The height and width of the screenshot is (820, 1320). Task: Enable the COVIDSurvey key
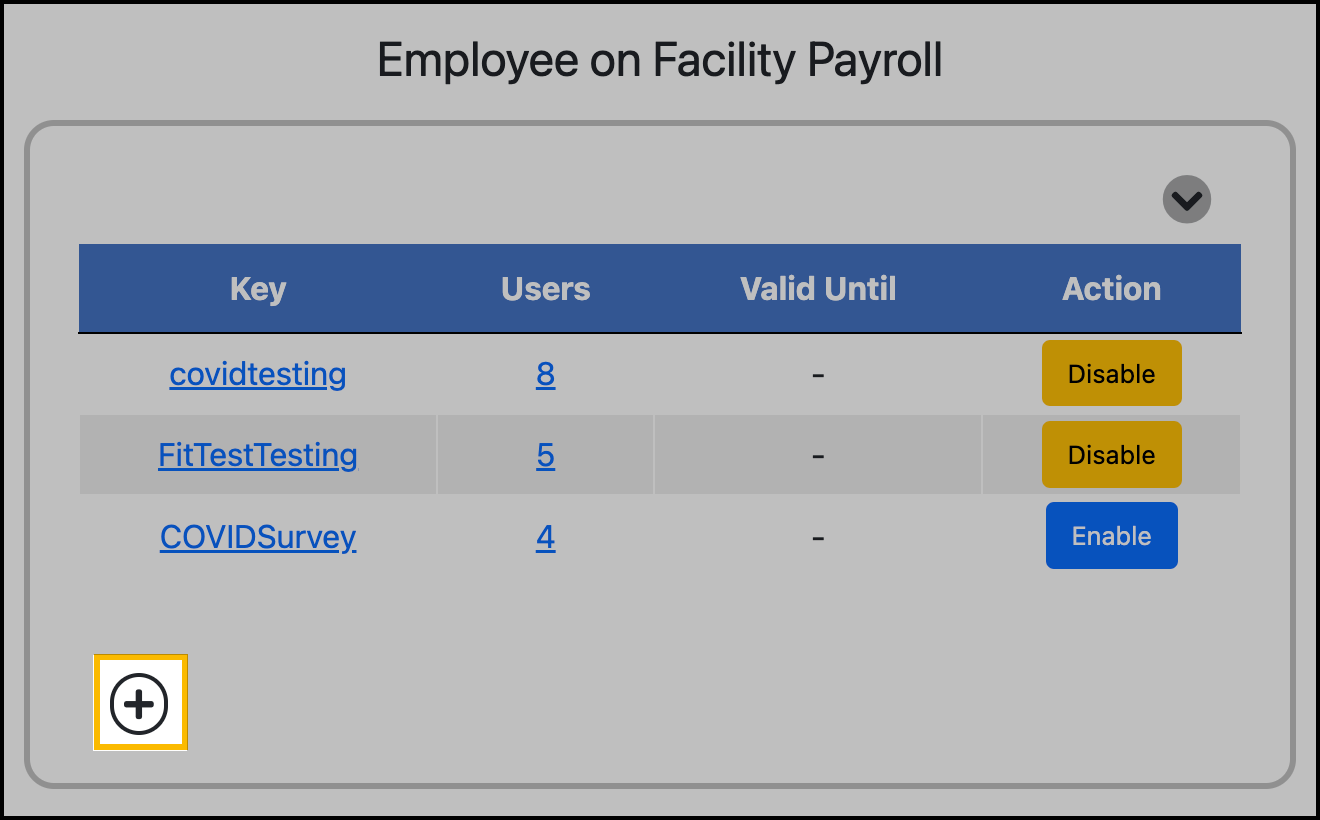[1111, 535]
